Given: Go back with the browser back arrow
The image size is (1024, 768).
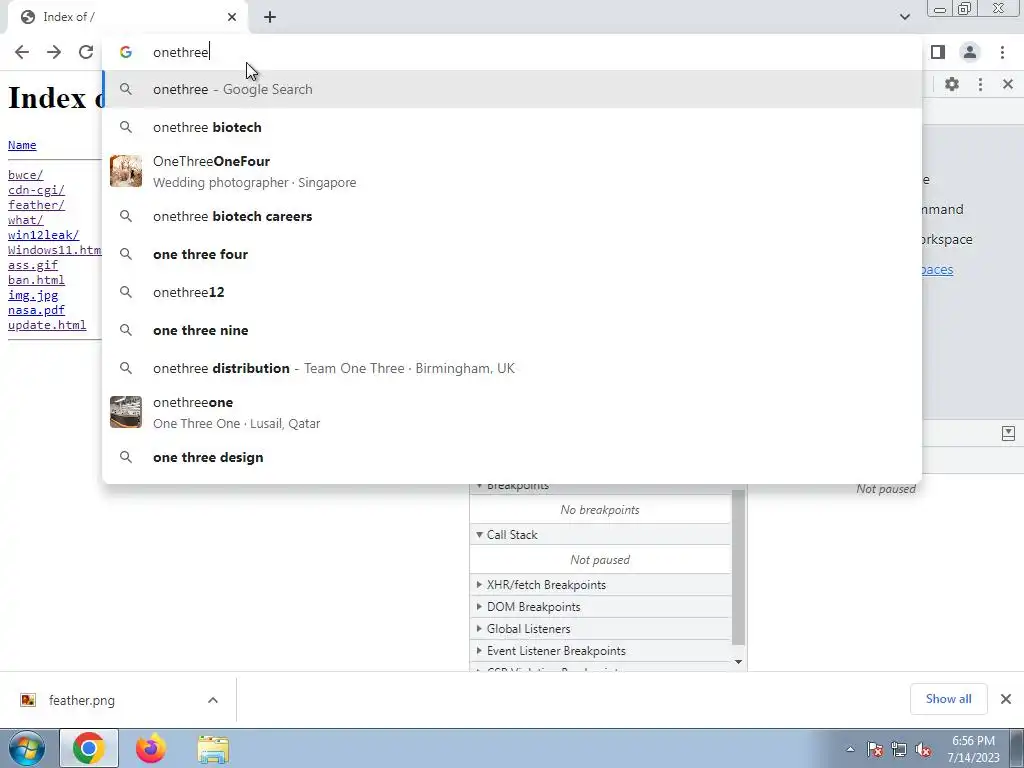Looking at the screenshot, I should (22, 52).
